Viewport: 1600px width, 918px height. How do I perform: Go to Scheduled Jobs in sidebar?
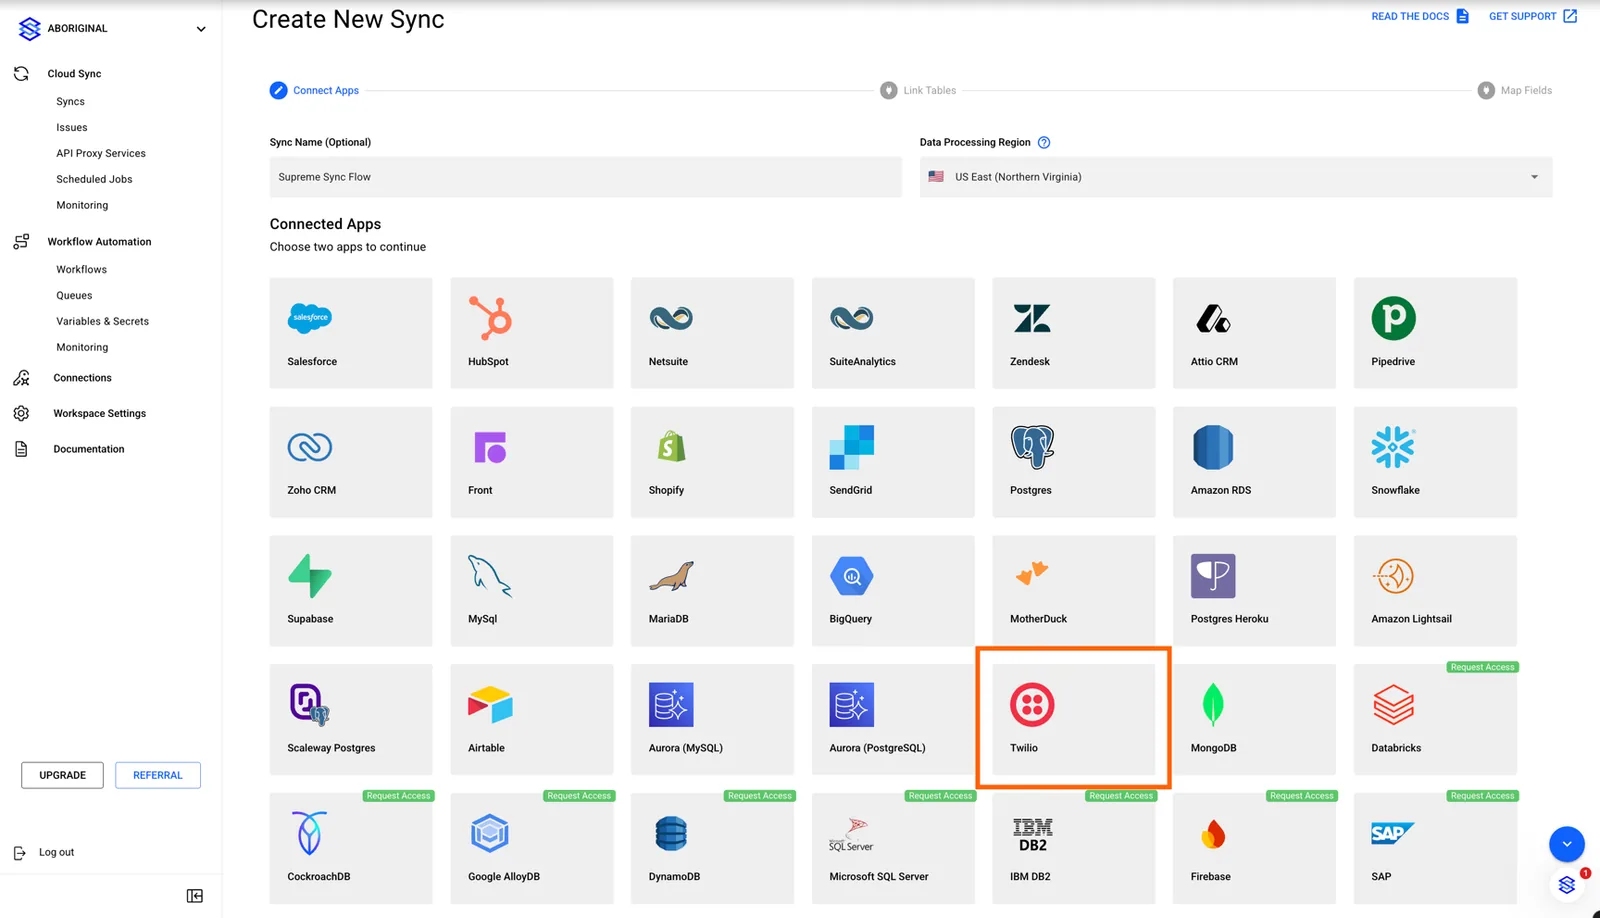[94, 179]
